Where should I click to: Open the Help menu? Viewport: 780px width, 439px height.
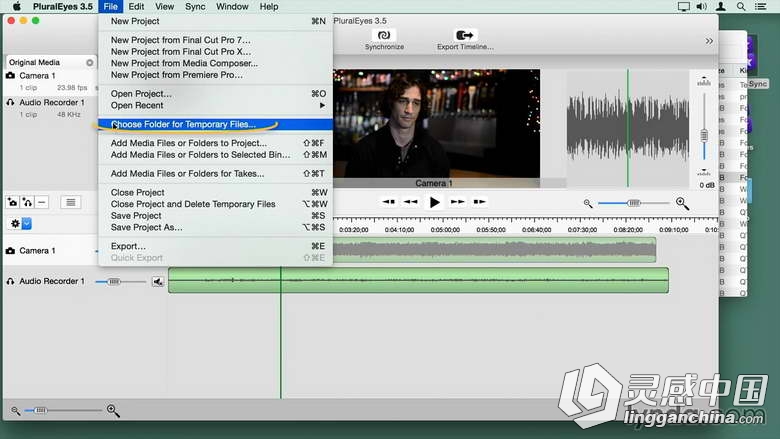pyautogui.click(x=269, y=6)
